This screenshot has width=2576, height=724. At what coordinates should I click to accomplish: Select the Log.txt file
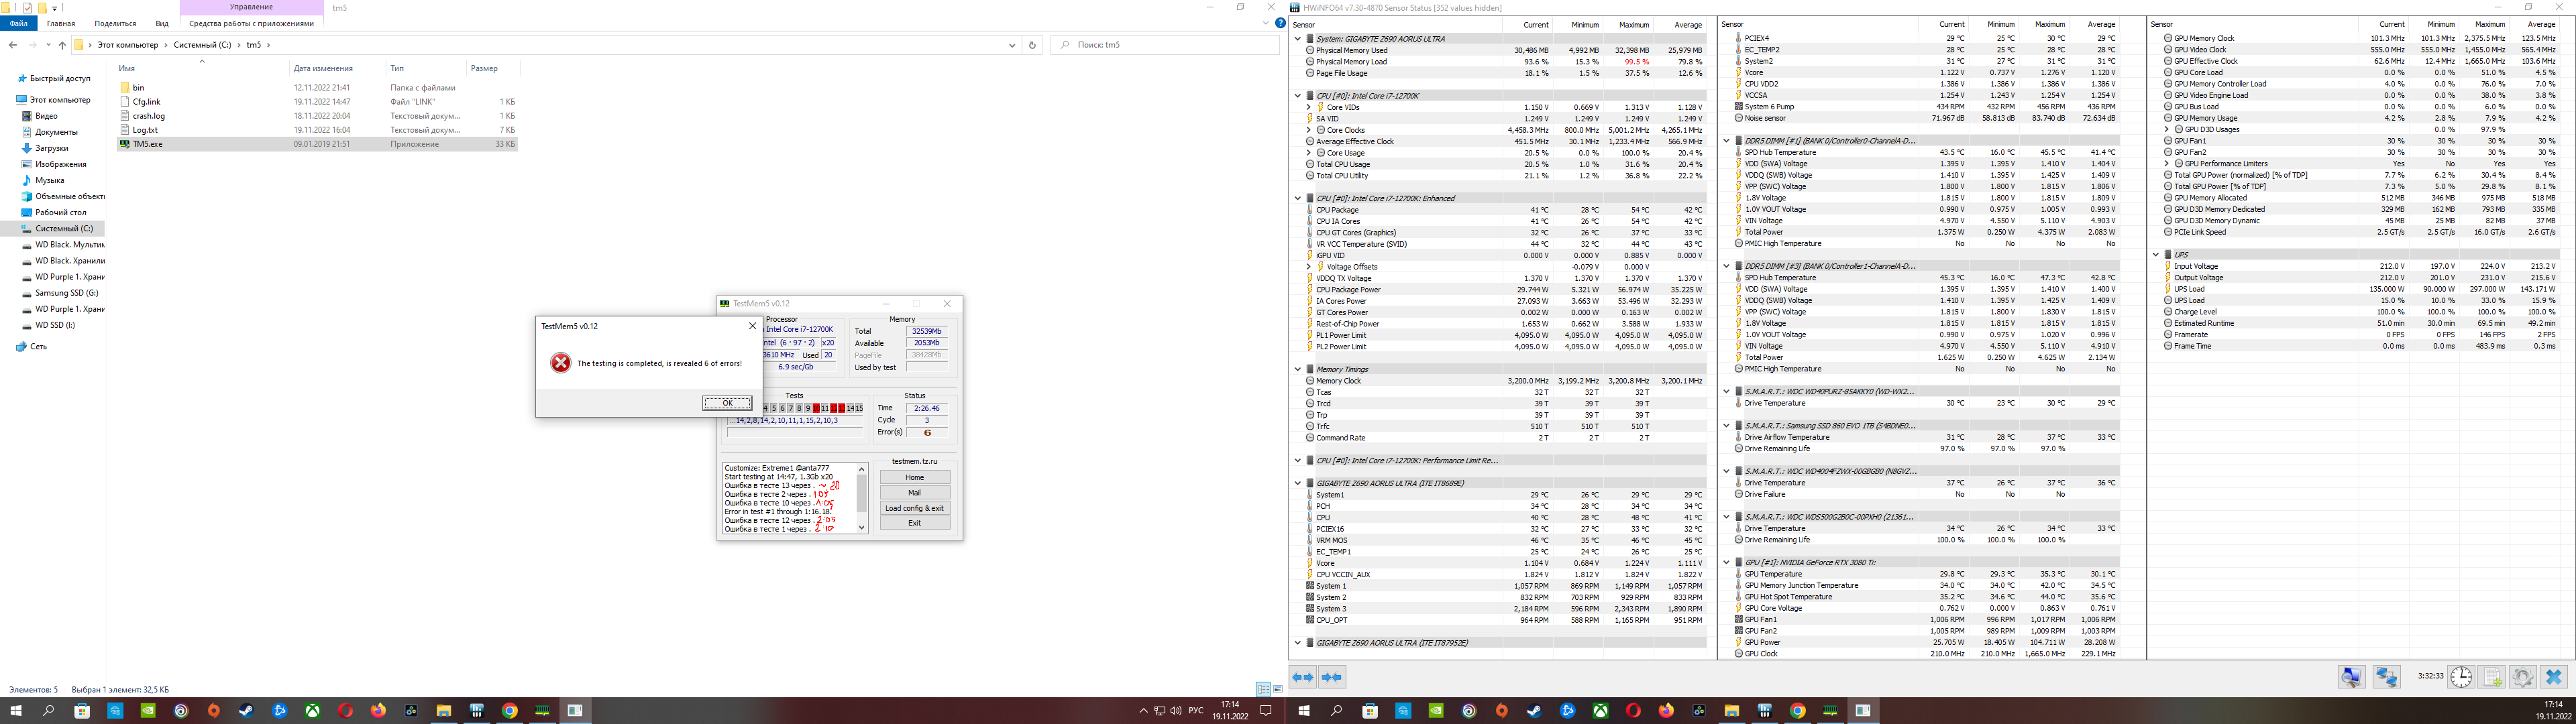145,130
